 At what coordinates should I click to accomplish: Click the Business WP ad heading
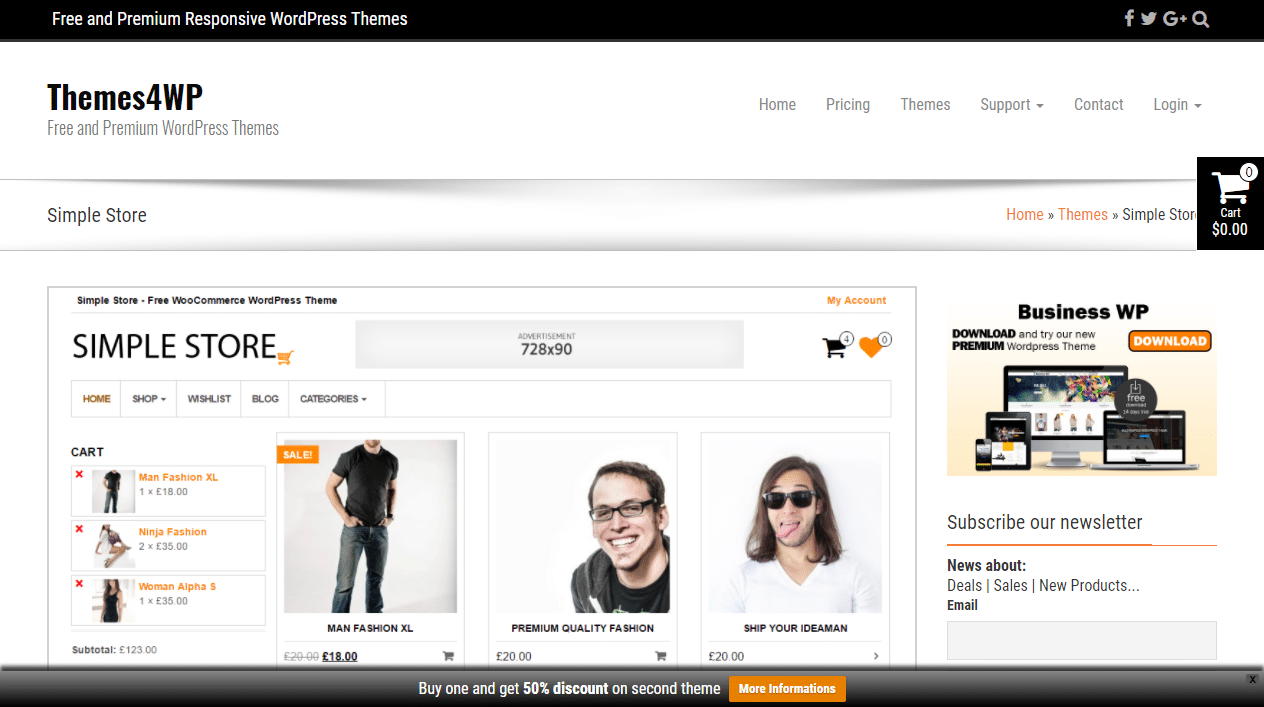(x=1083, y=312)
